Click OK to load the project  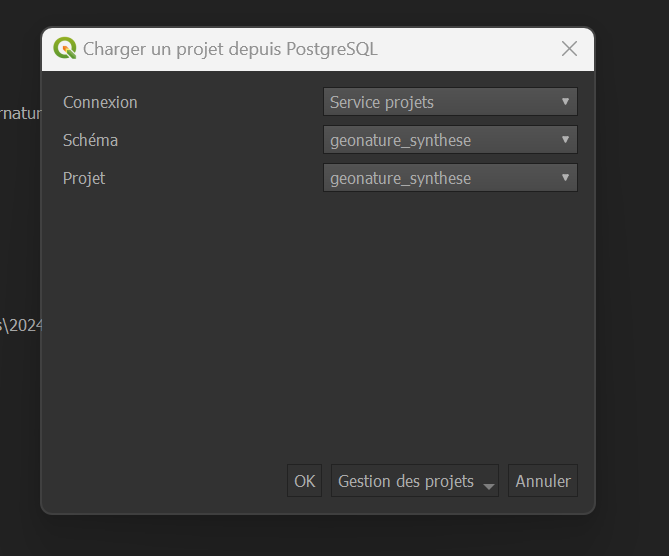click(305, 481)
